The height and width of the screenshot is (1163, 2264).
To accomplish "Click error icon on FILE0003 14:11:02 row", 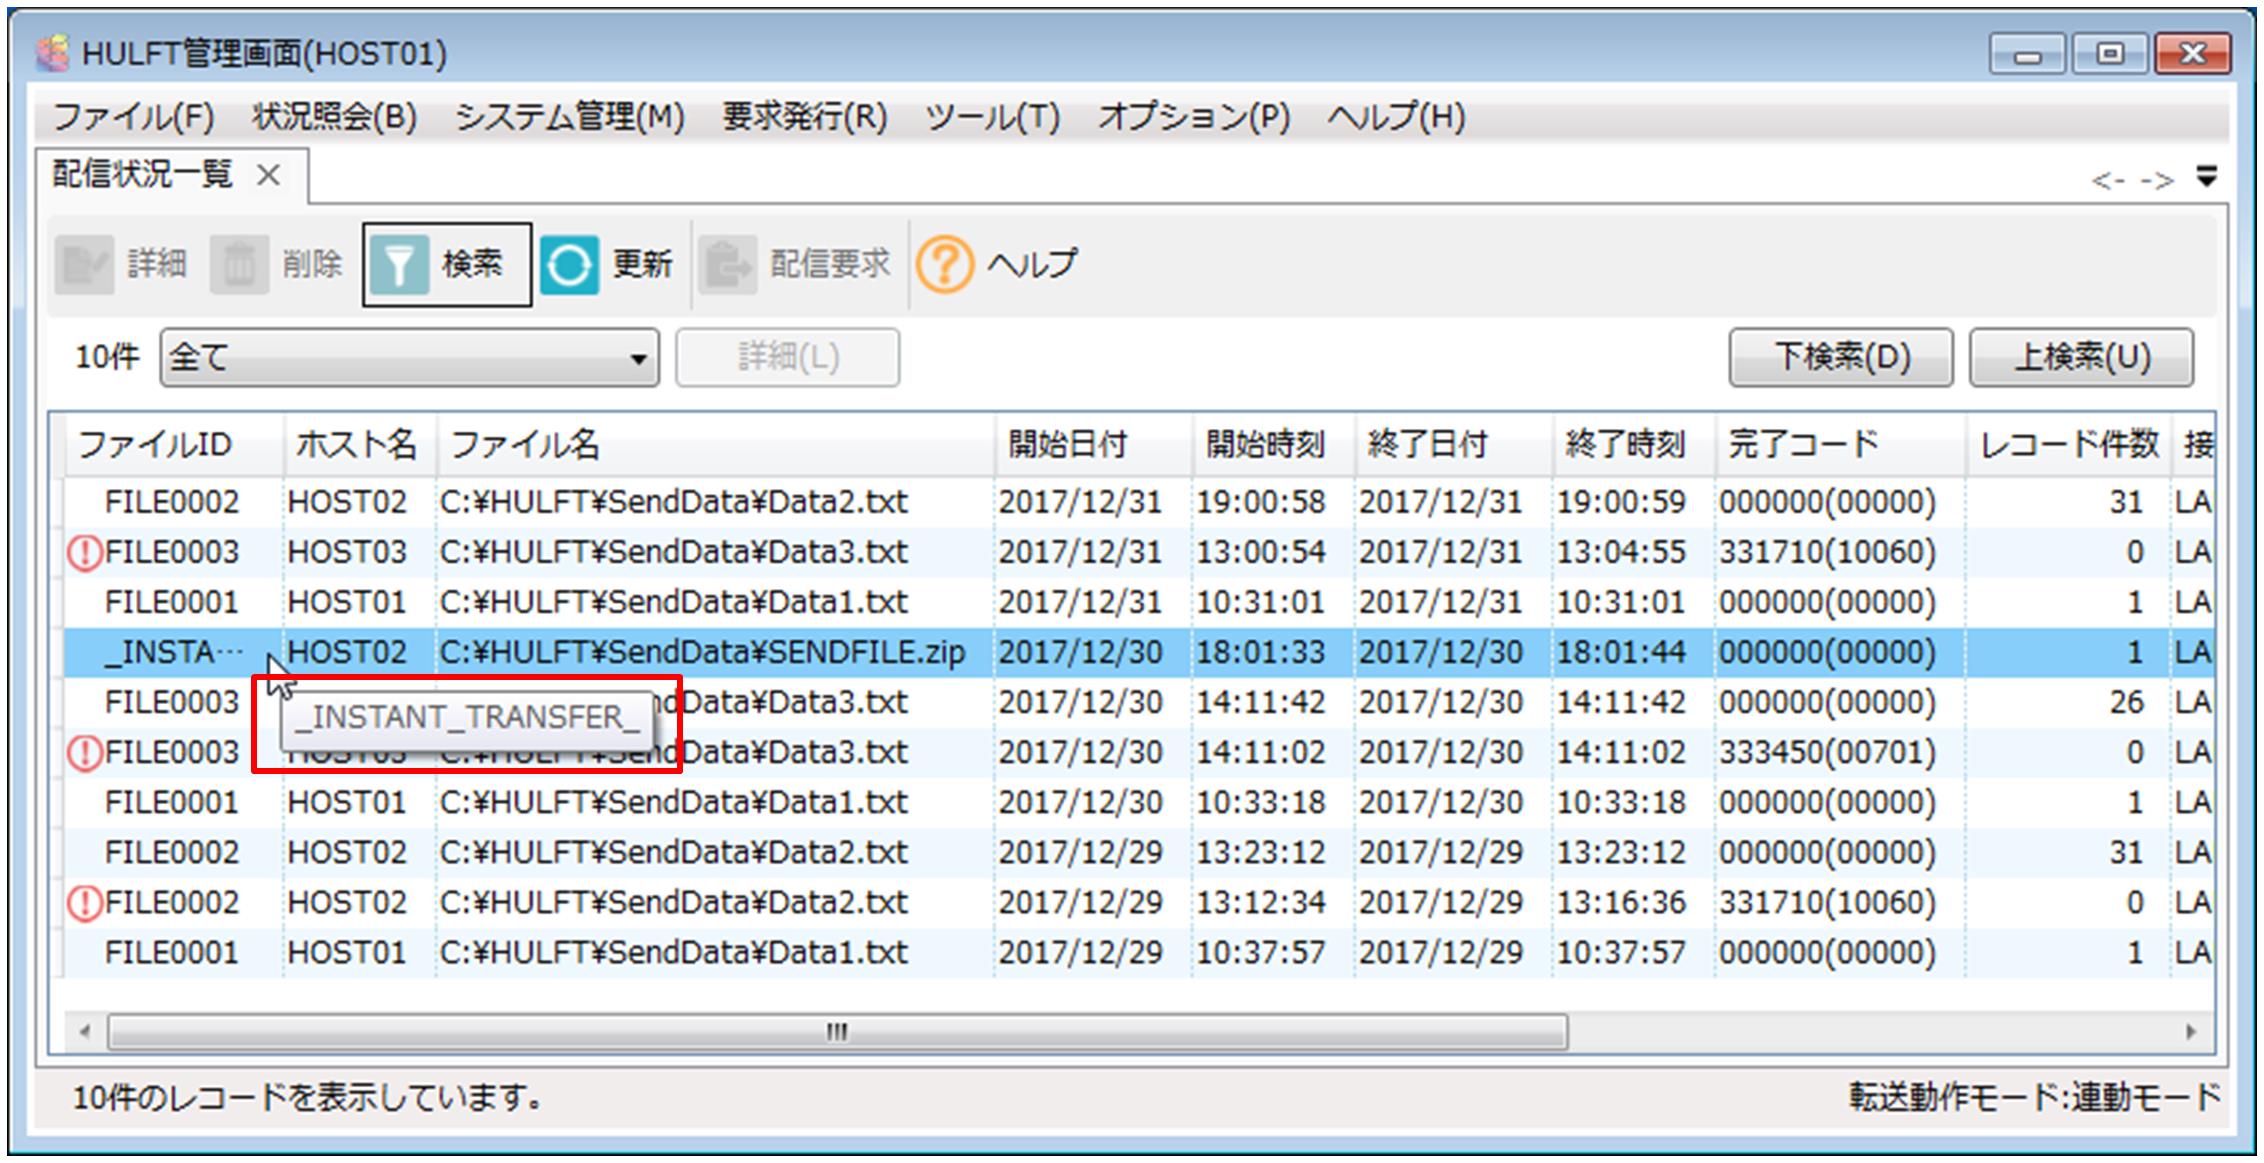I will (x=84, y=752).
